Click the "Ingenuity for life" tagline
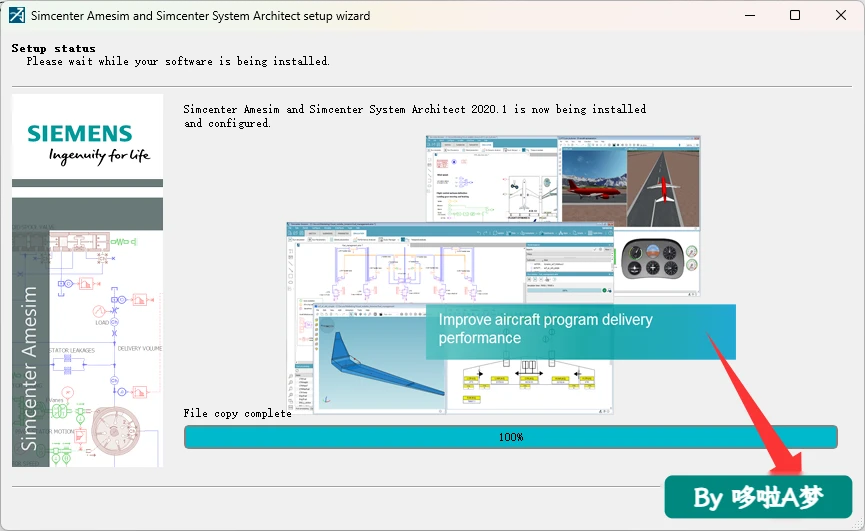 tap(99, 155)
